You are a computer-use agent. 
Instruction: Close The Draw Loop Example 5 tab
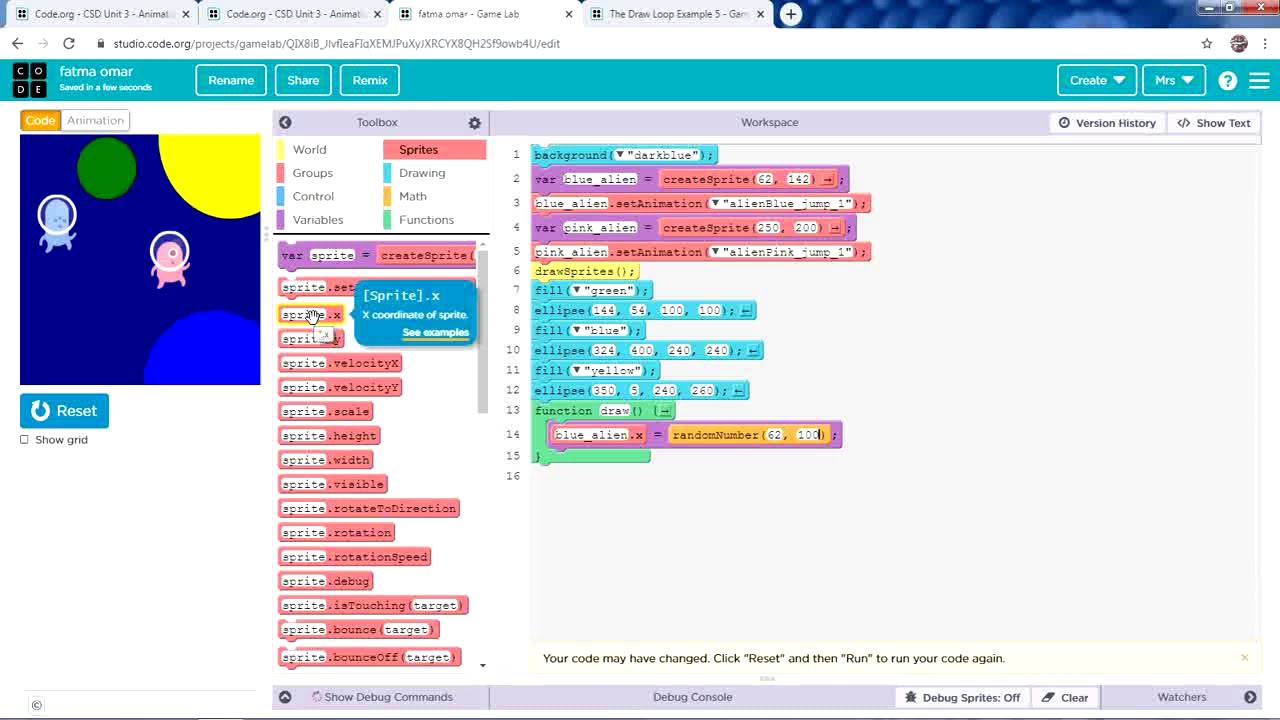point(760,14)
